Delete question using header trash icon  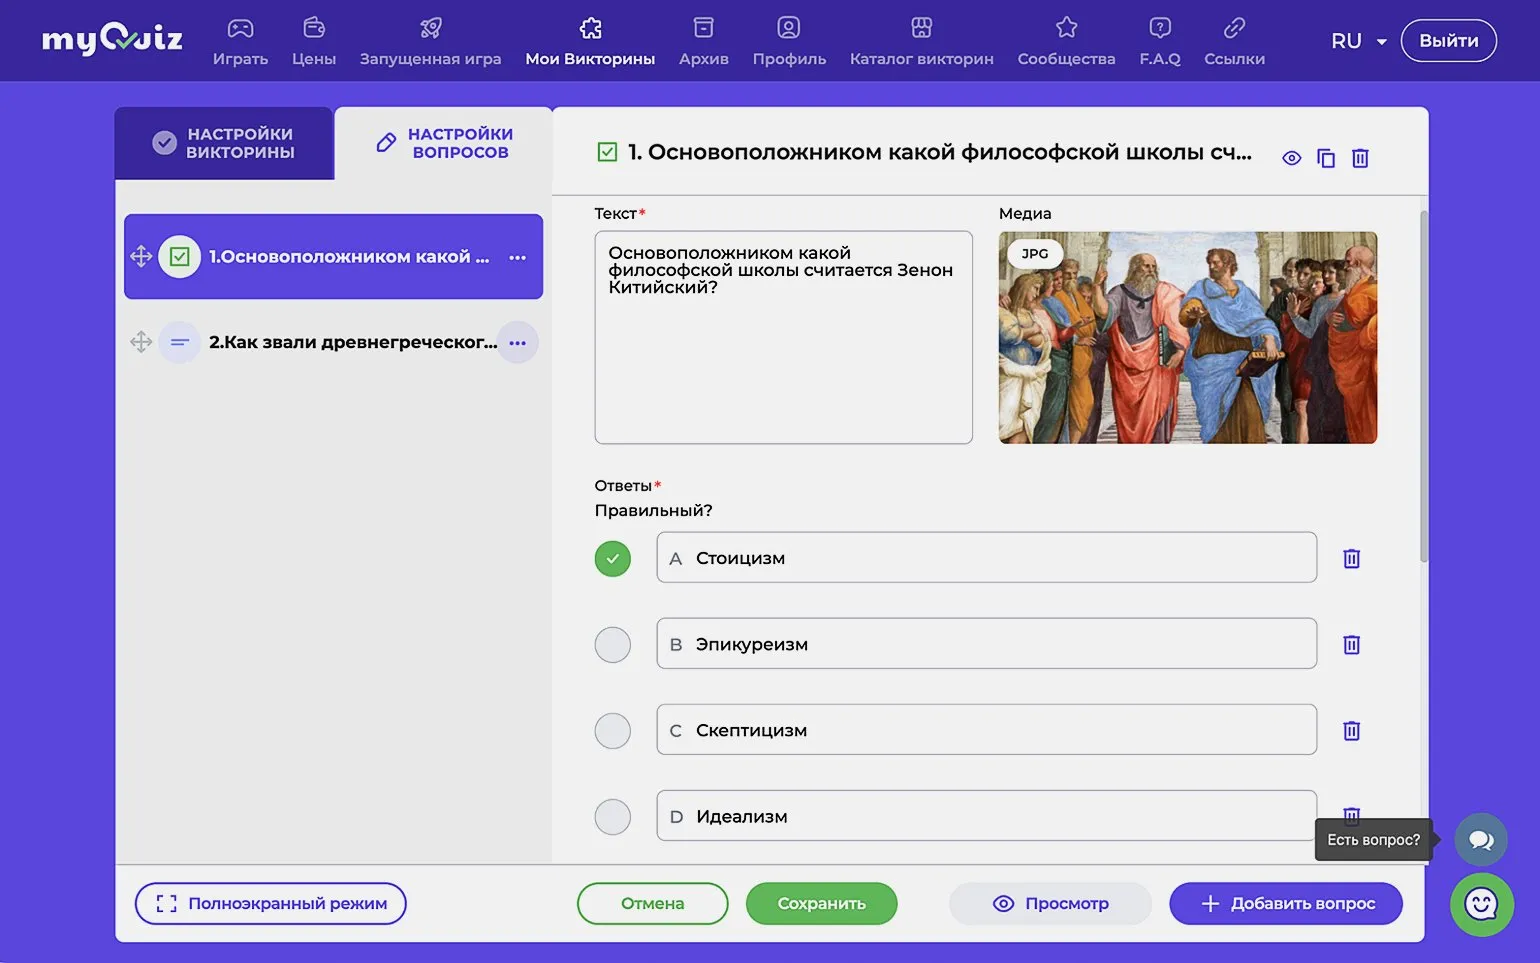pyautogui.click(x=1360, y=158)
